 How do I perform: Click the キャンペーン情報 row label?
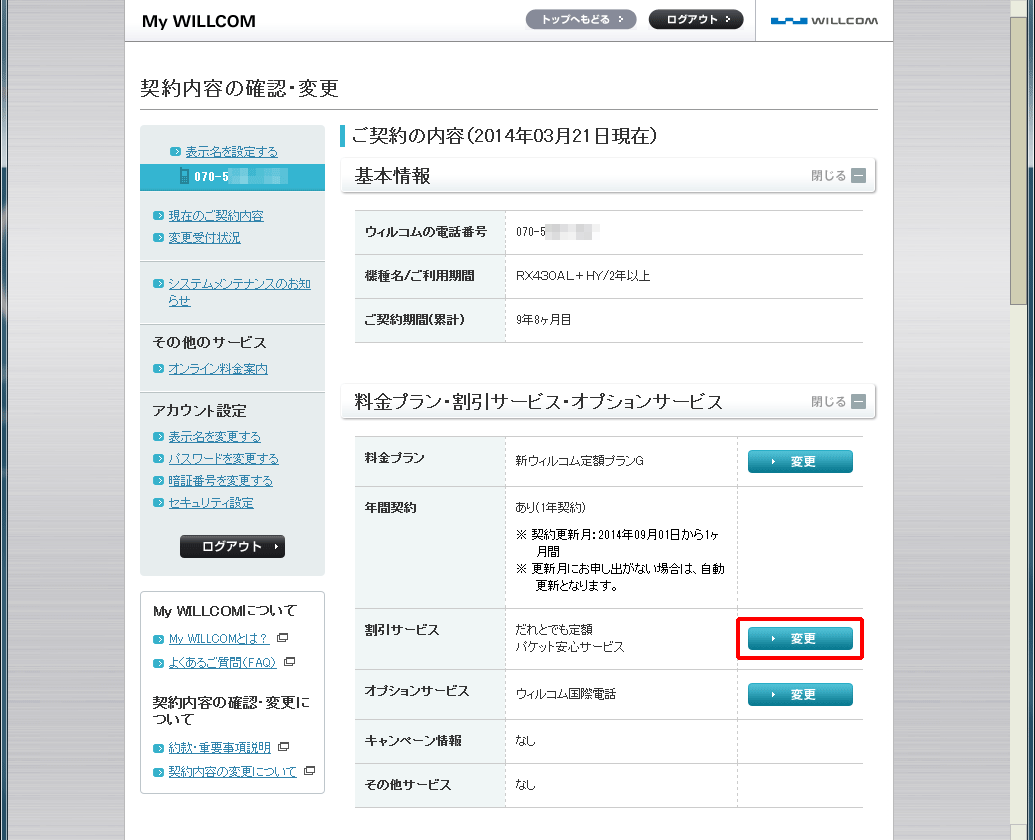click(413, 740)
